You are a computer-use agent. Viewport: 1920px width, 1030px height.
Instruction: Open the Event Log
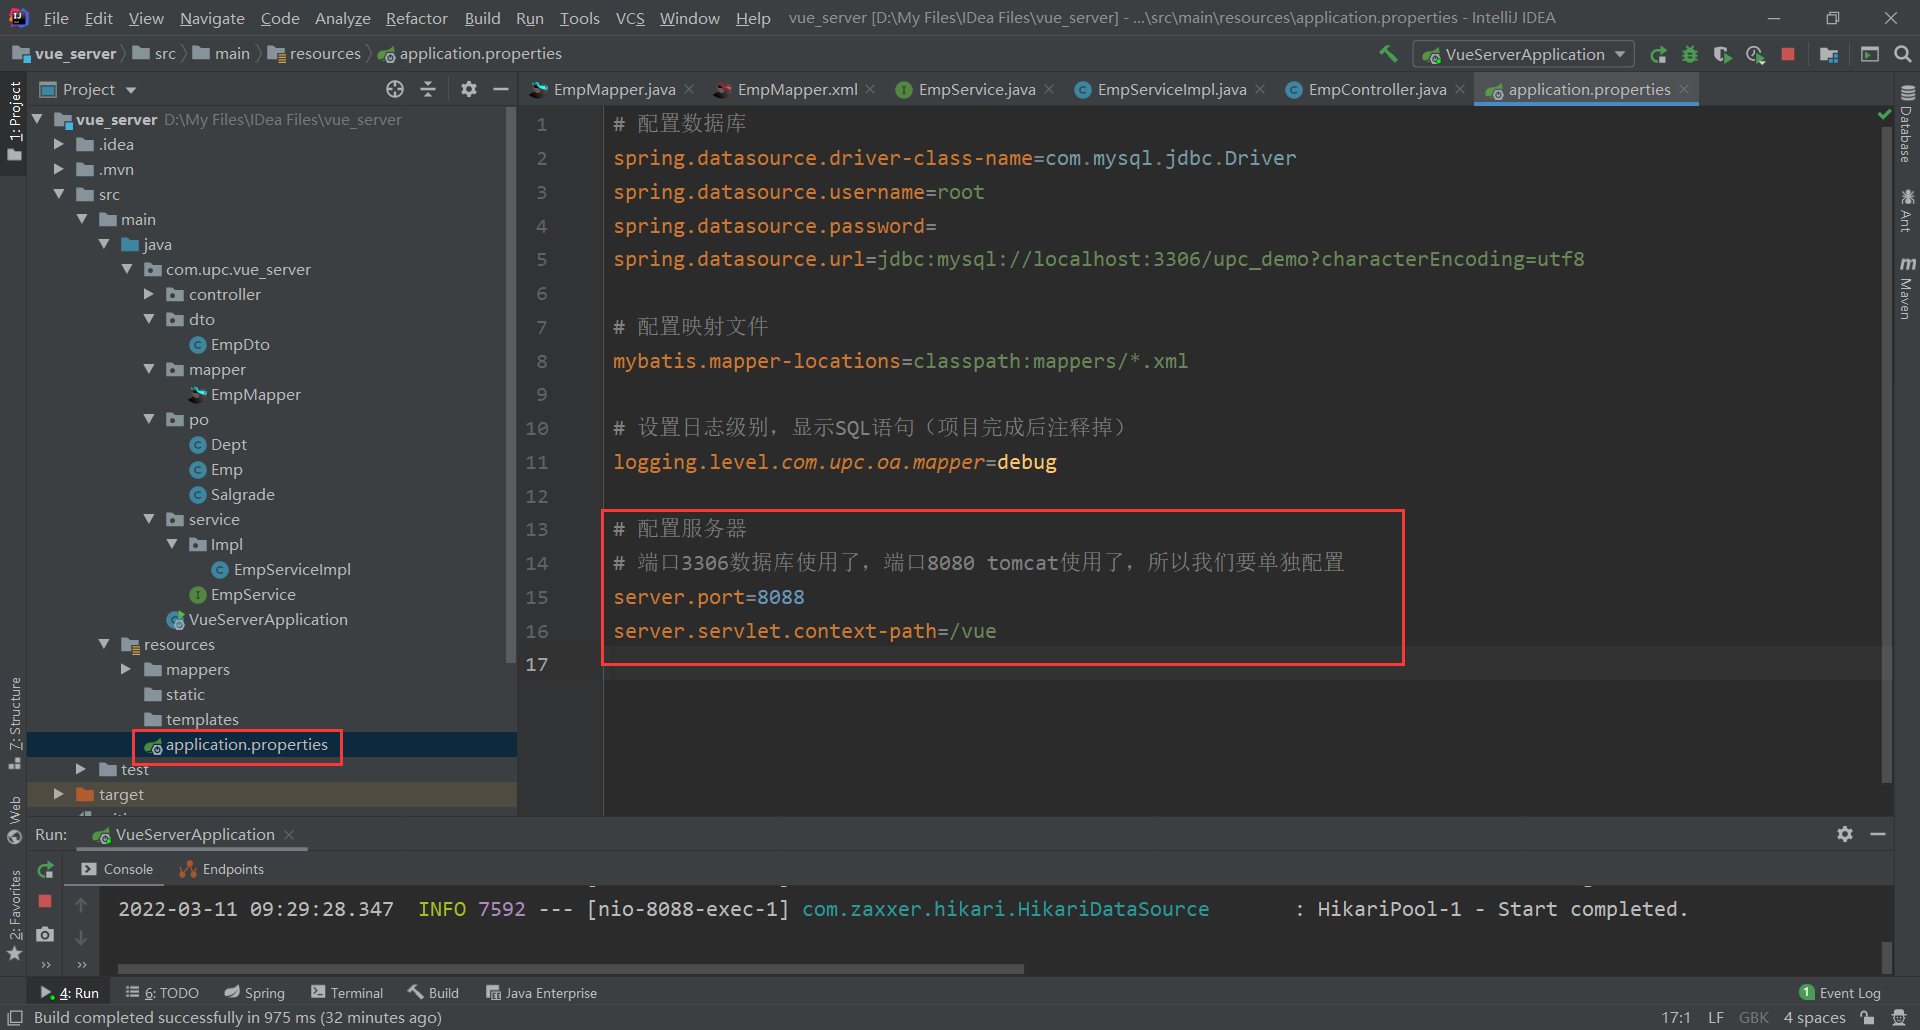point(1840,993)
